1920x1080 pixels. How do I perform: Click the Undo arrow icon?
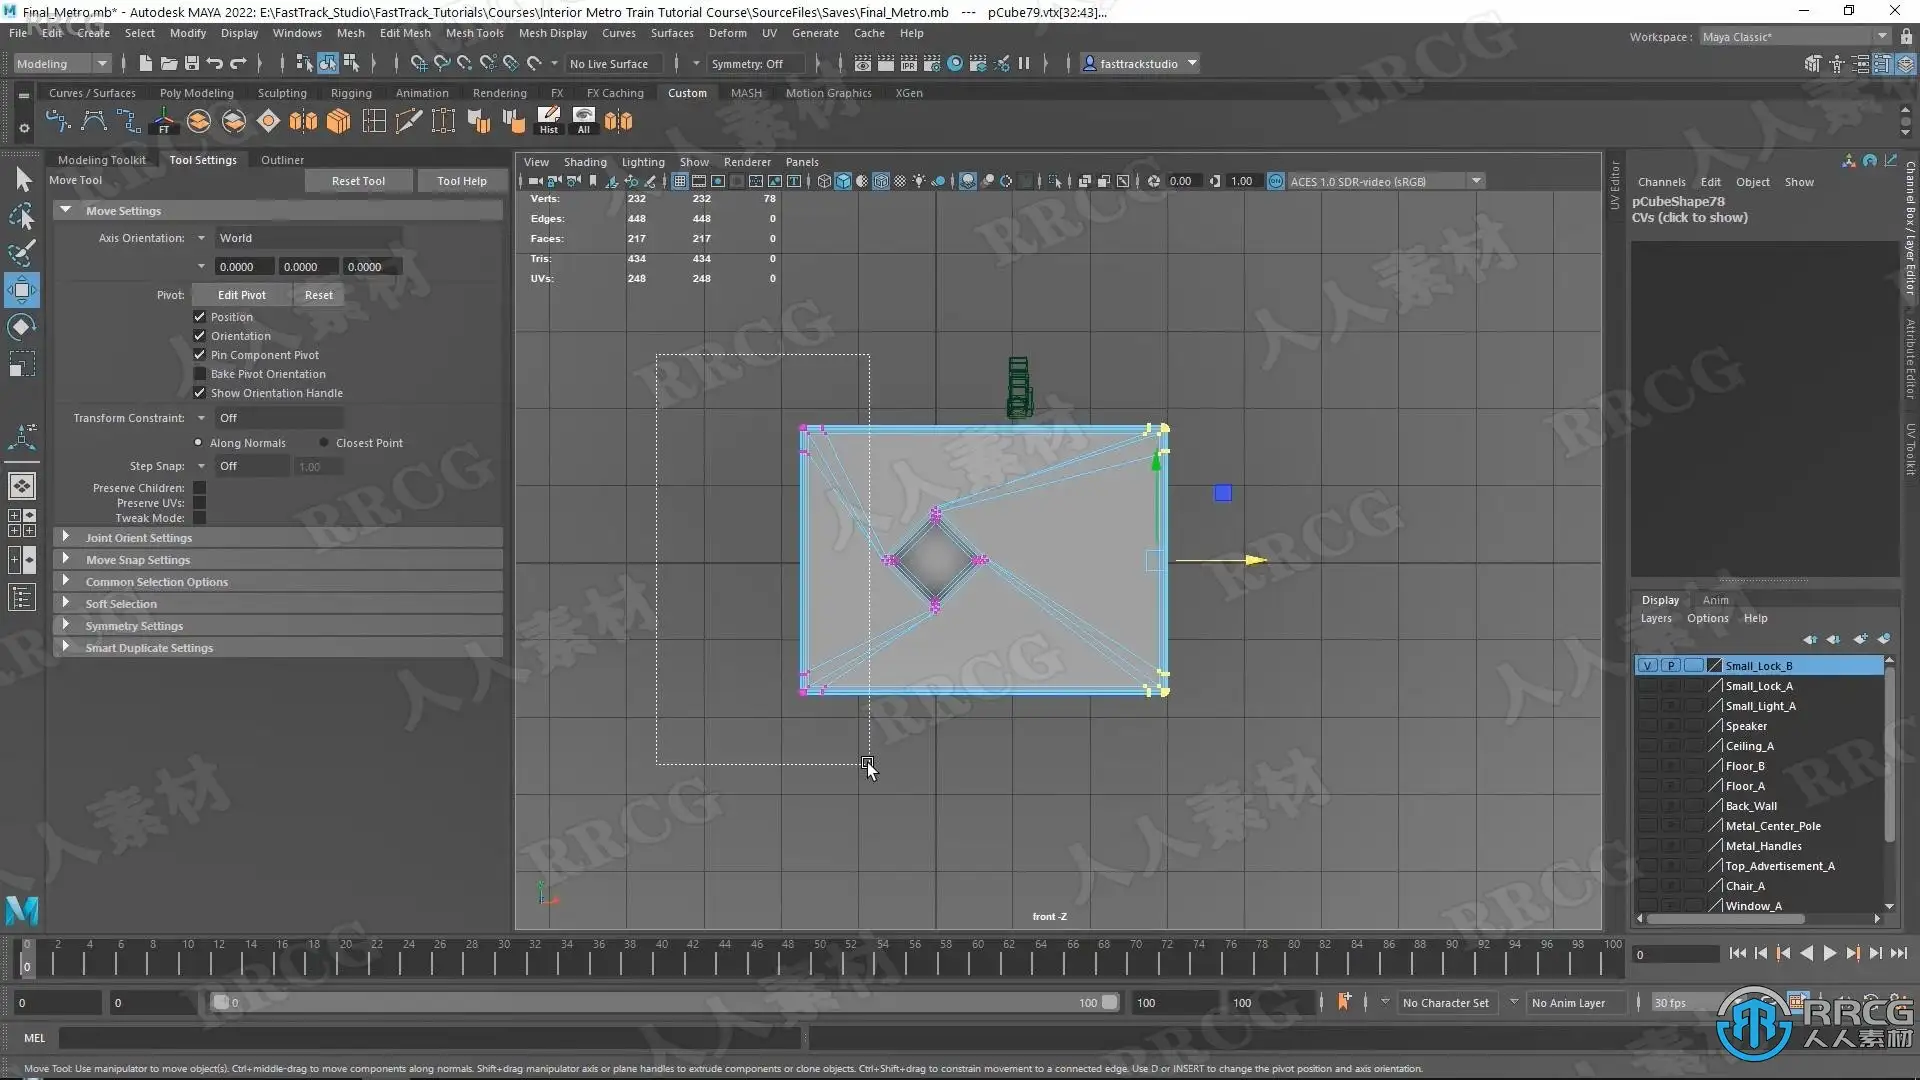tap(215, 63)
